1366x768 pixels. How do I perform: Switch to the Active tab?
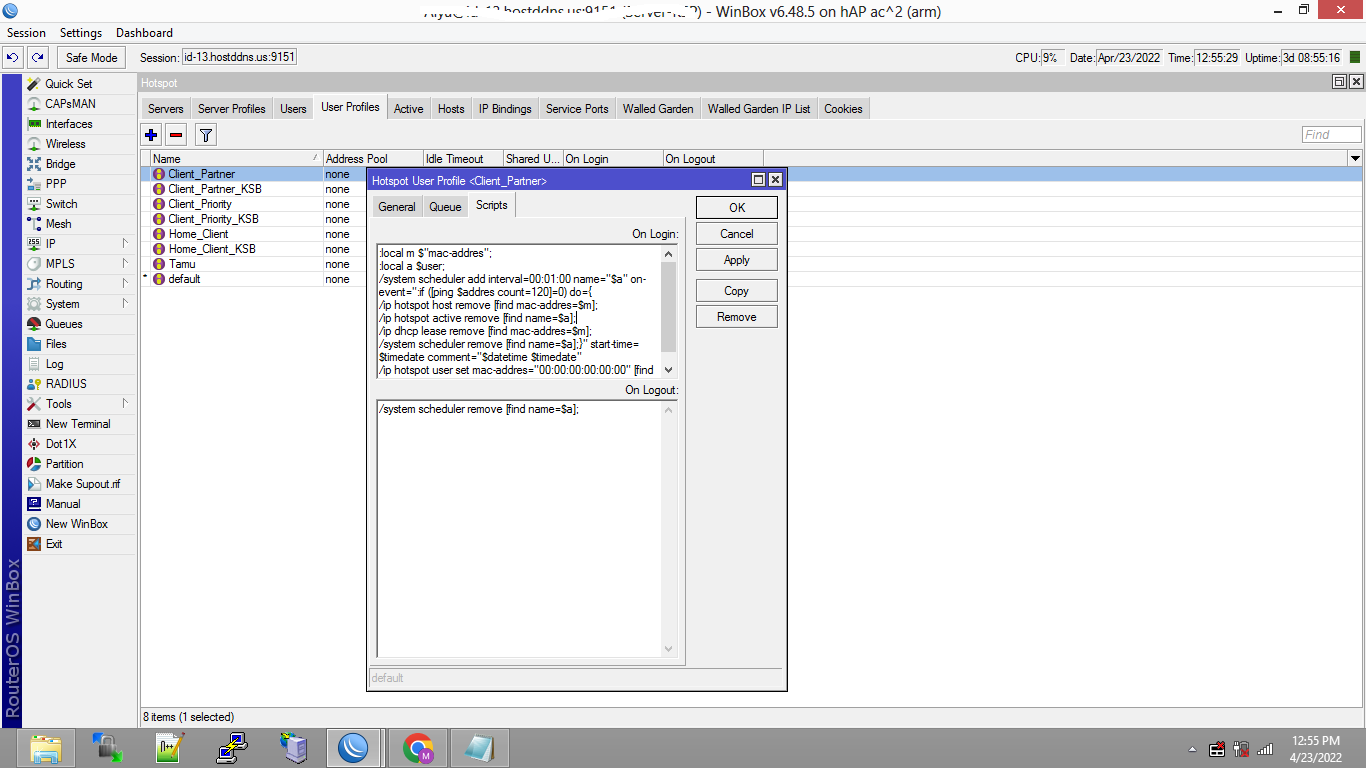(408, 109)
